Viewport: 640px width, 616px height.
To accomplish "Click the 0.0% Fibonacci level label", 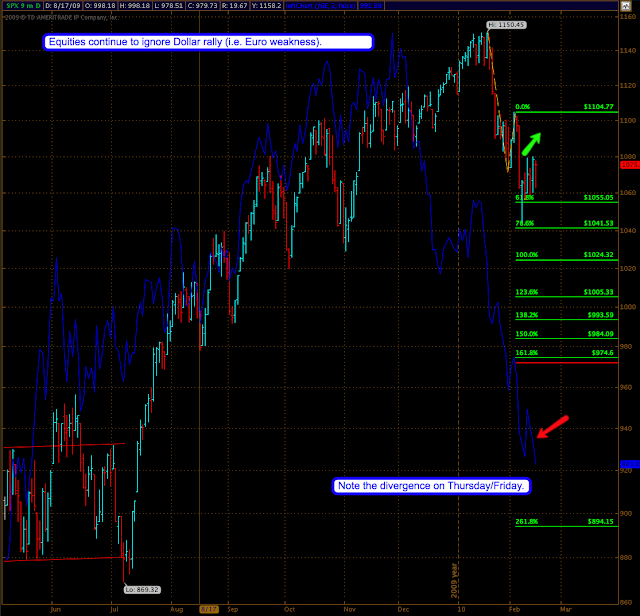I will (x=523, y=107).
